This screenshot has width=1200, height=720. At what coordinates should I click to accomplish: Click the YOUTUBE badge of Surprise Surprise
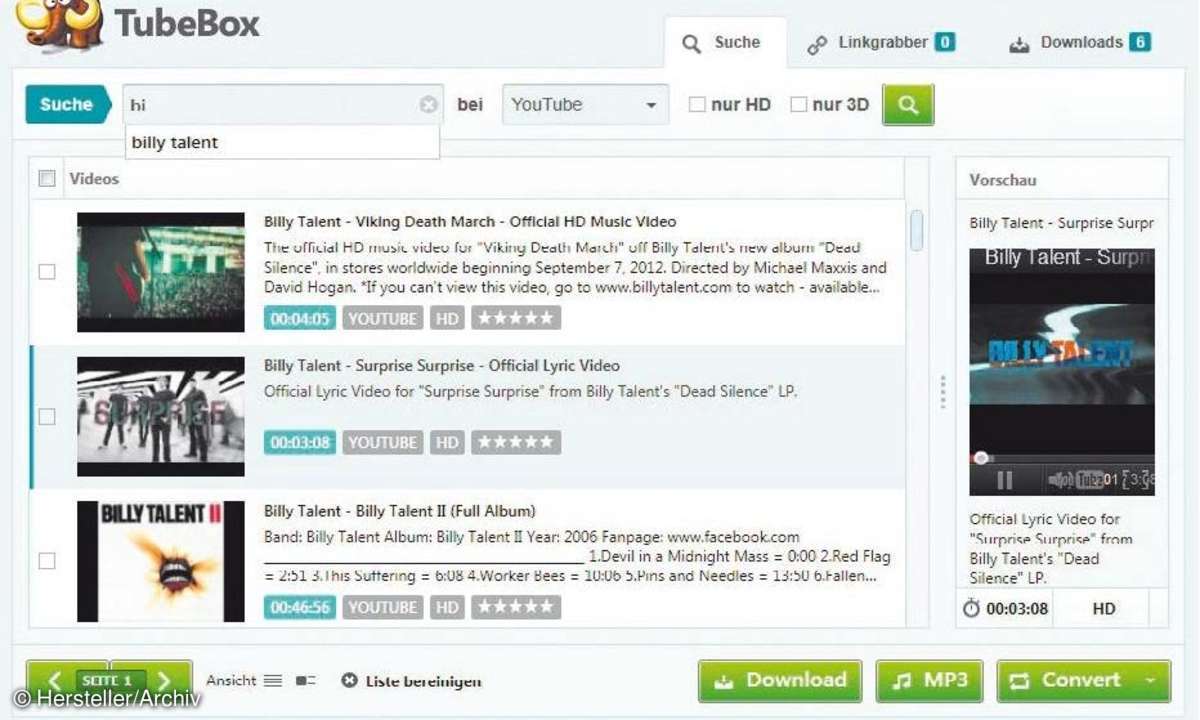pos(383,442)
